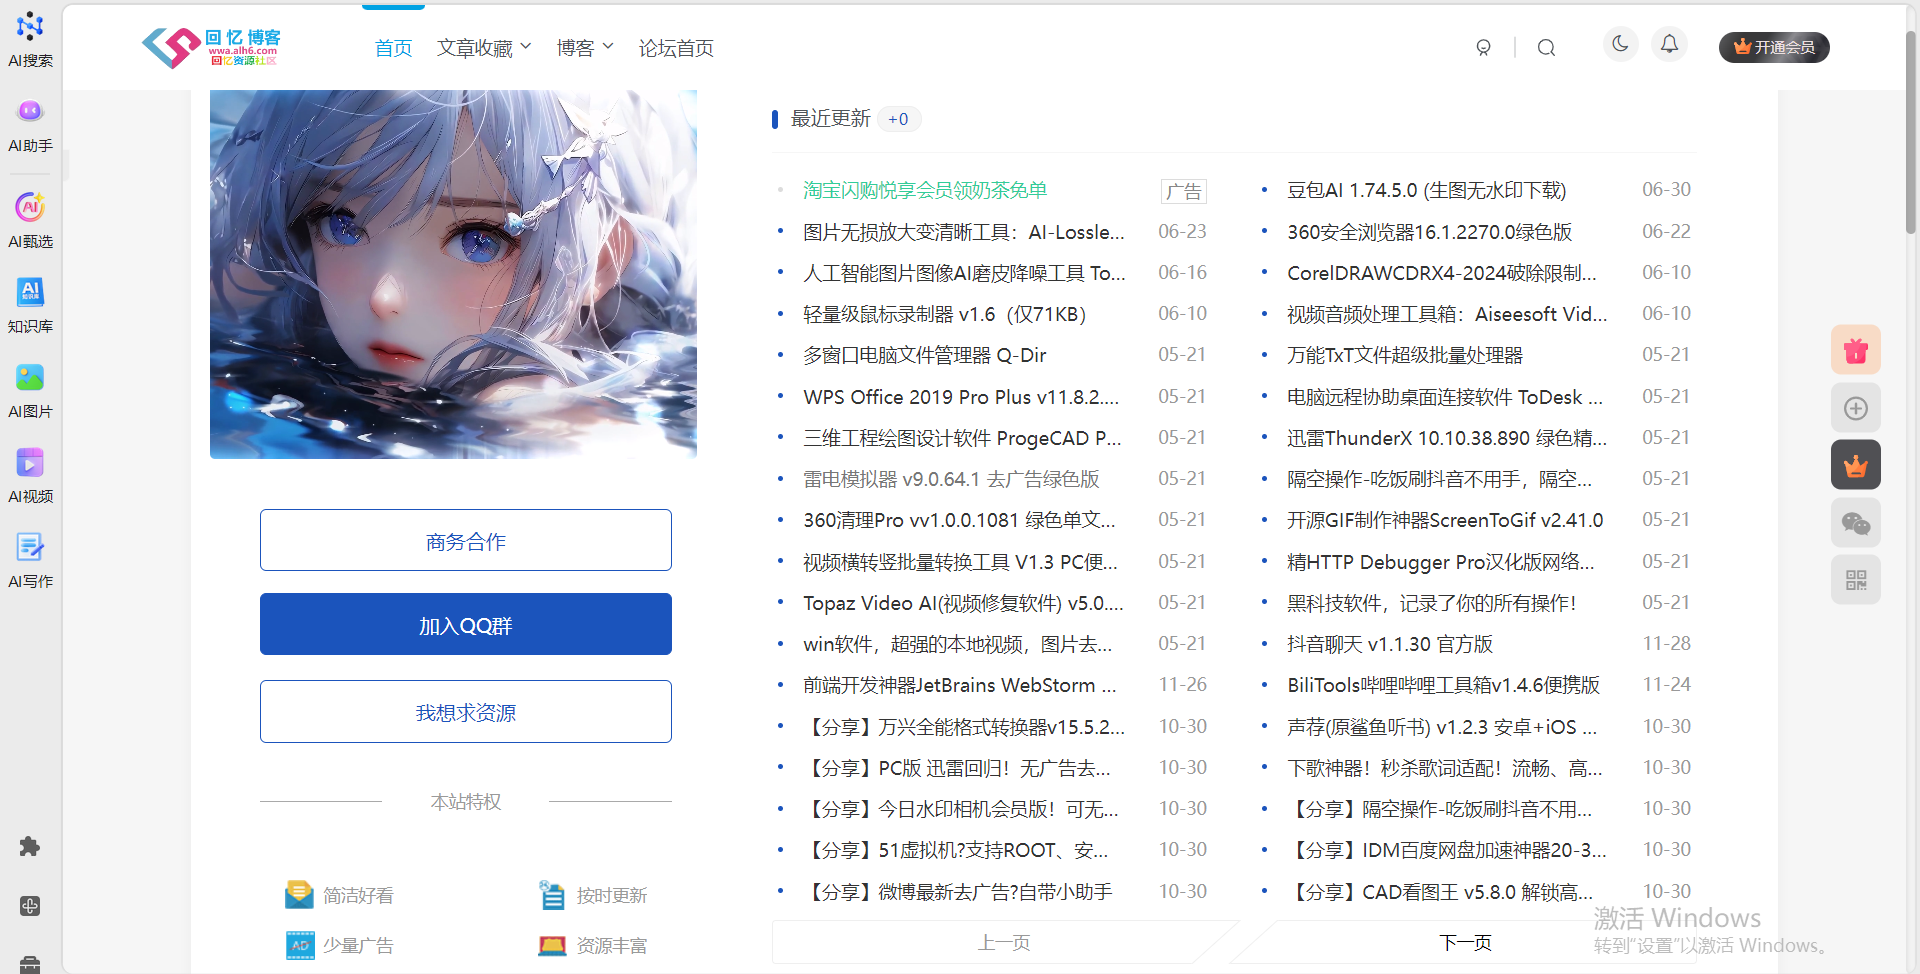Open the AI助手 sidebar icon

point(30,124)
